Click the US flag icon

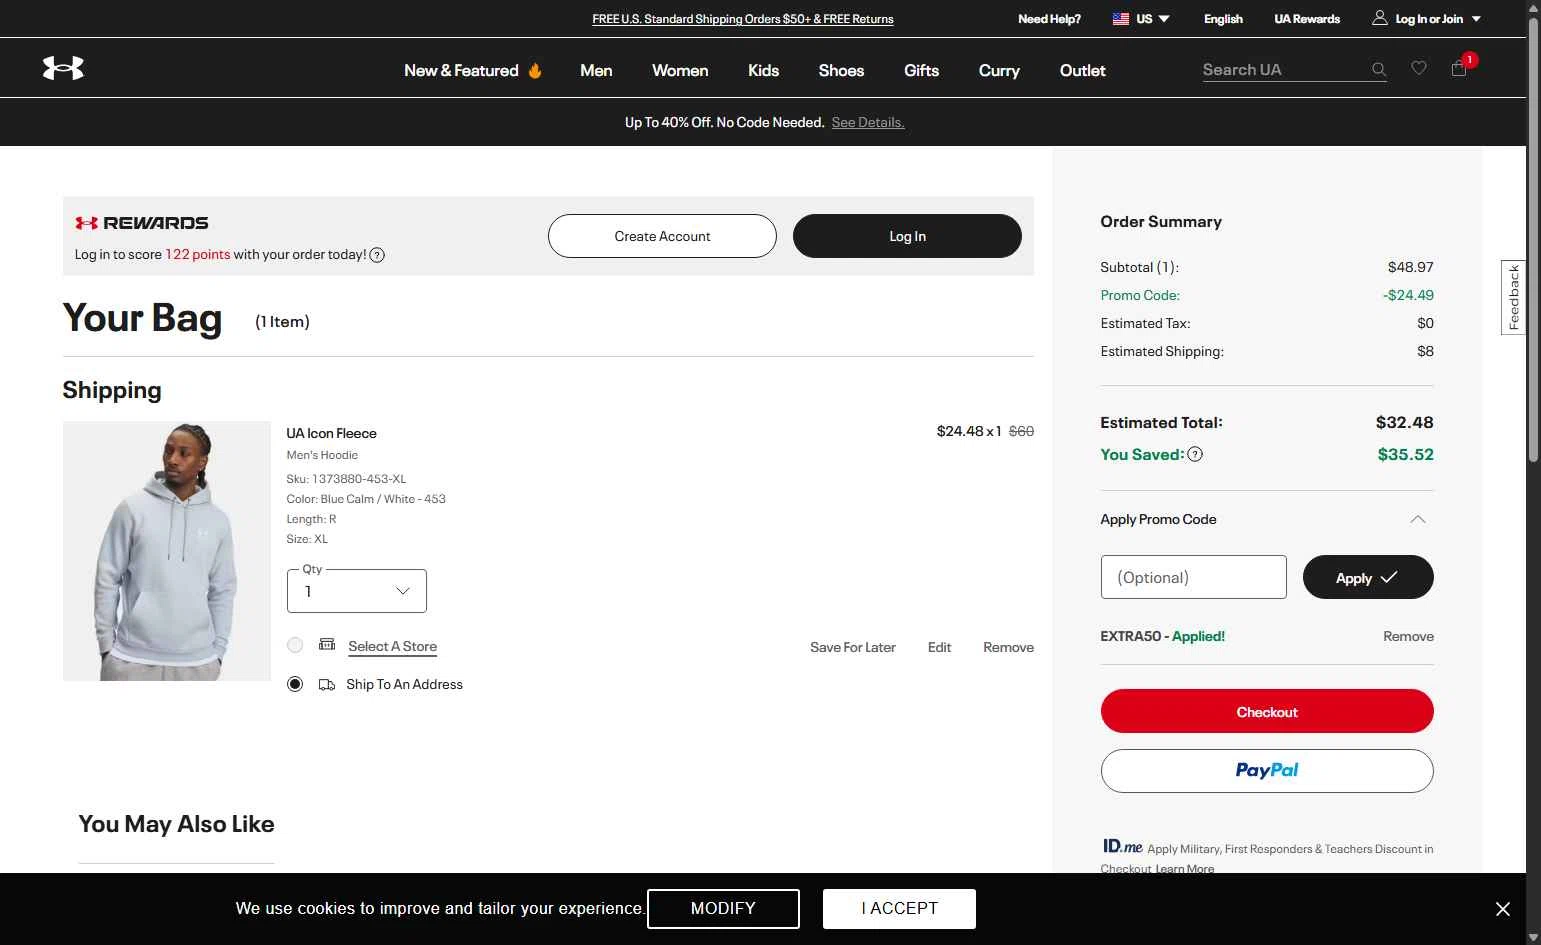pos(1121,19)
